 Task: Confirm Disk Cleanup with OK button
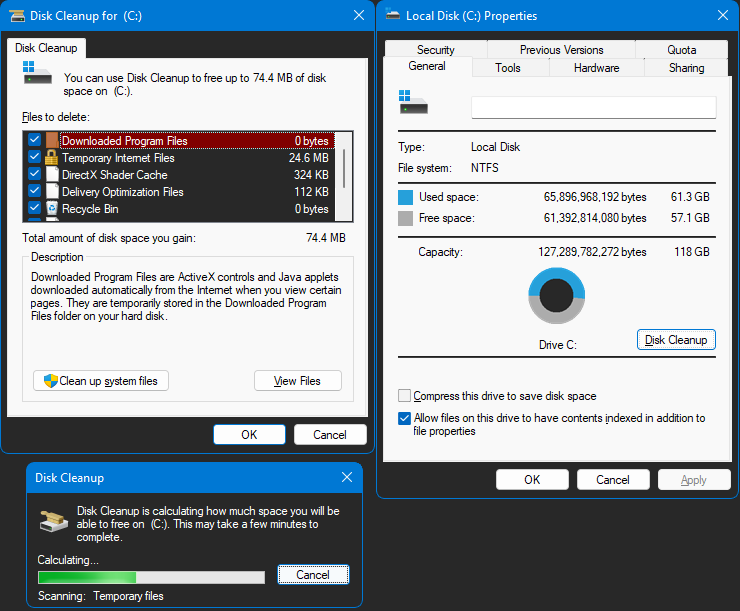pos(249,435)
